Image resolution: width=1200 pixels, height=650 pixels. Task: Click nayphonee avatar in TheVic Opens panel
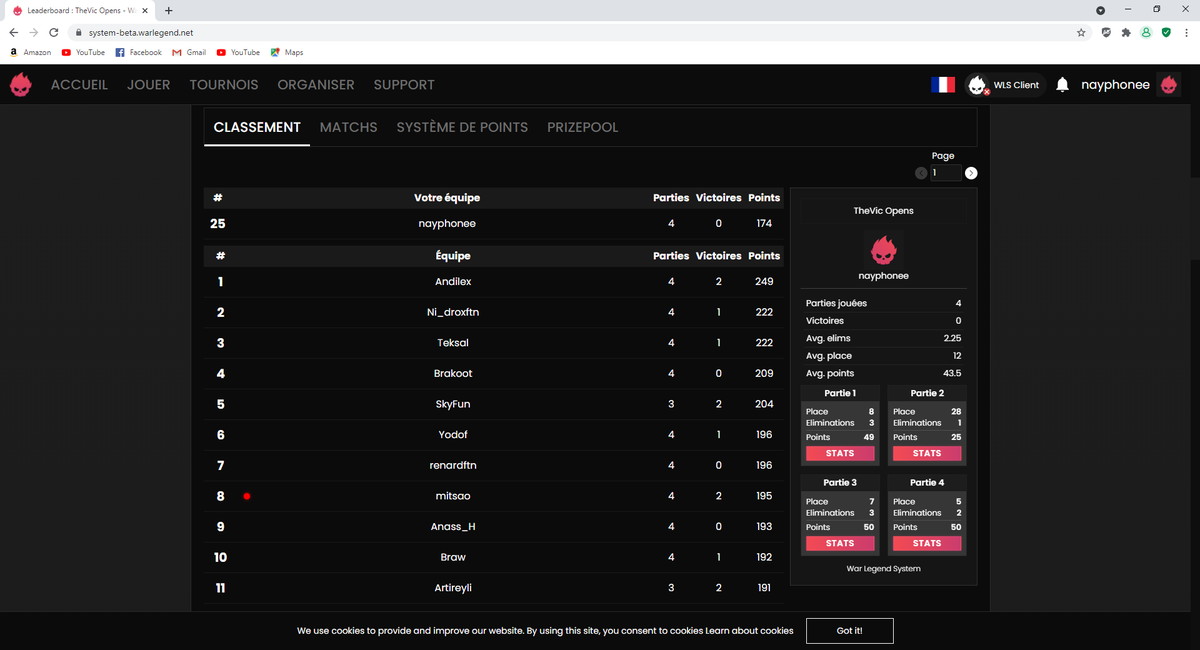click(x=883, y=248)
